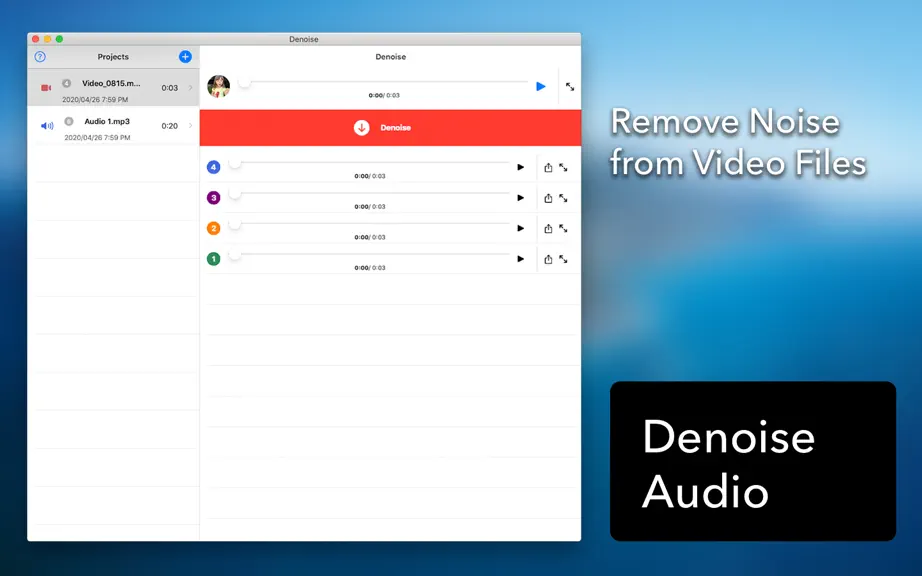Play the original video track
The height and width of the screenshot is (576, 922).
pos(541,86)
